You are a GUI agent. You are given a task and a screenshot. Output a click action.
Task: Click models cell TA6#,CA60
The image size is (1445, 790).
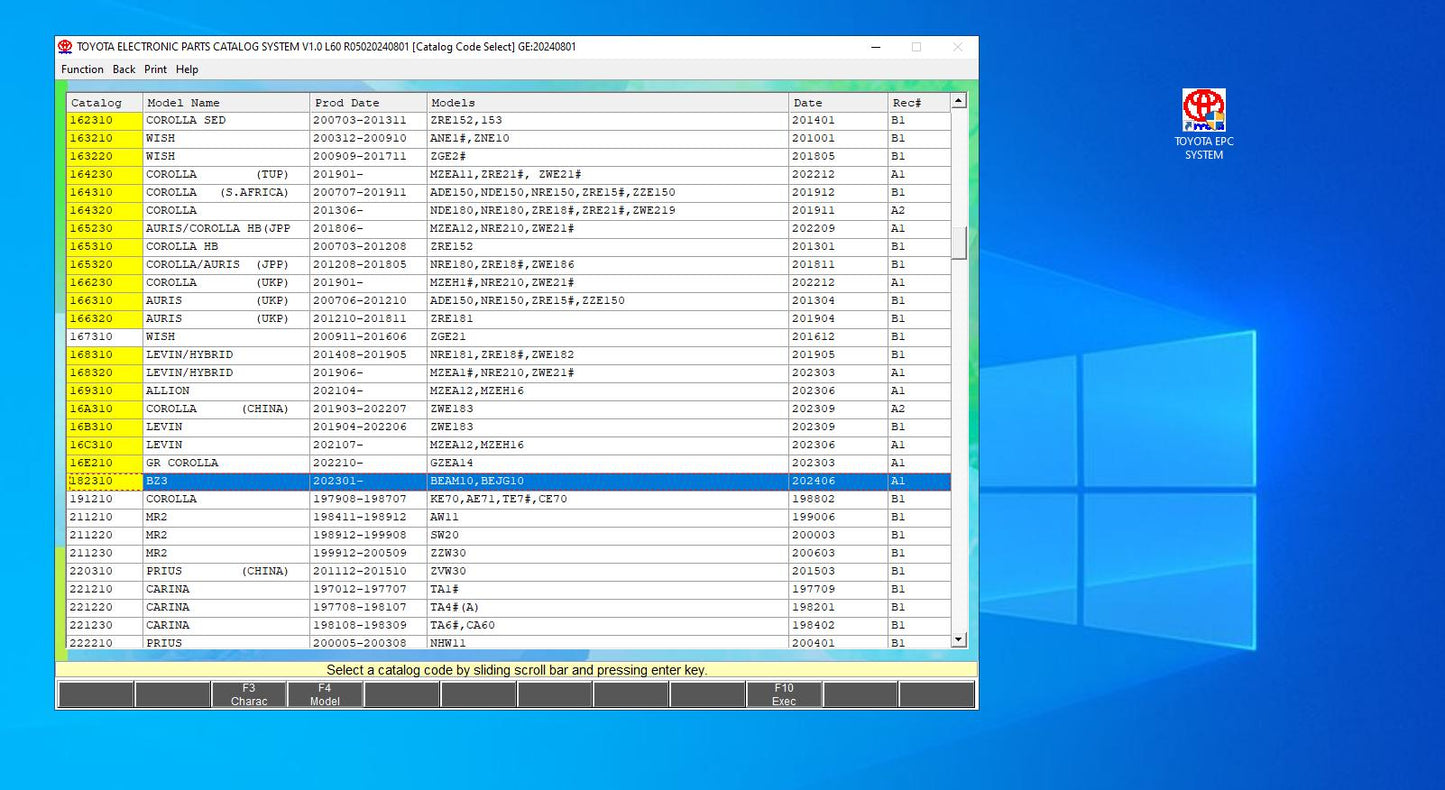click(608, 625)
